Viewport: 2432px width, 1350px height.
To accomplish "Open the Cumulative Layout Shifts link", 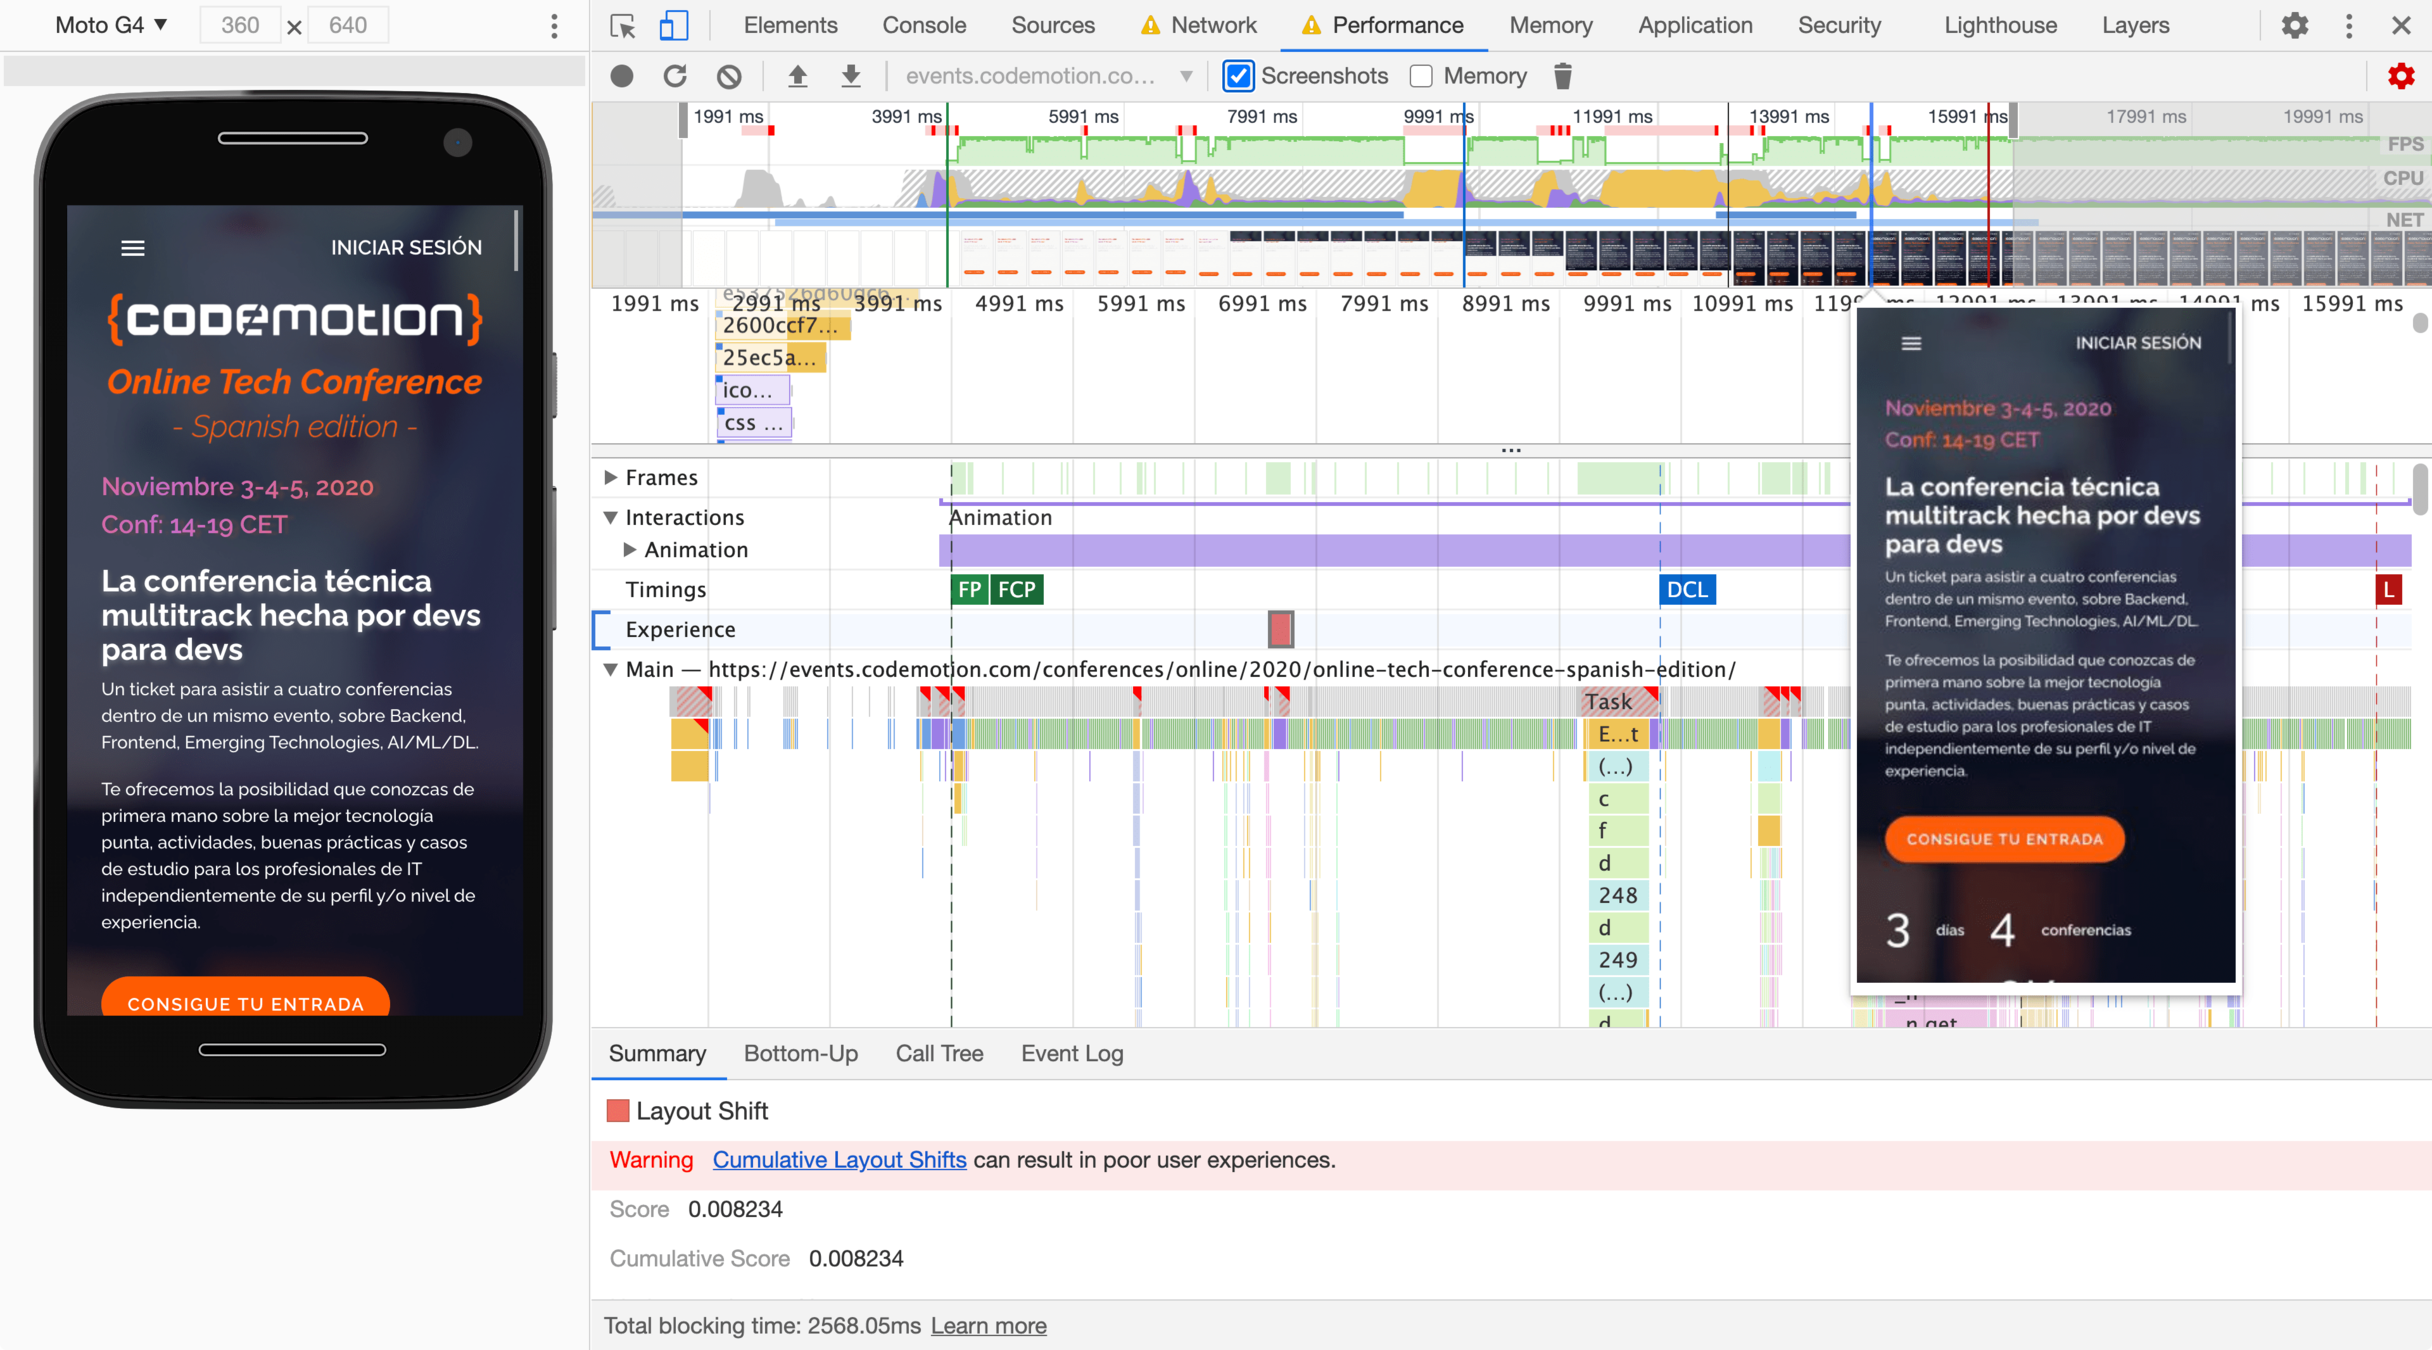I will tap(839, 1160).
